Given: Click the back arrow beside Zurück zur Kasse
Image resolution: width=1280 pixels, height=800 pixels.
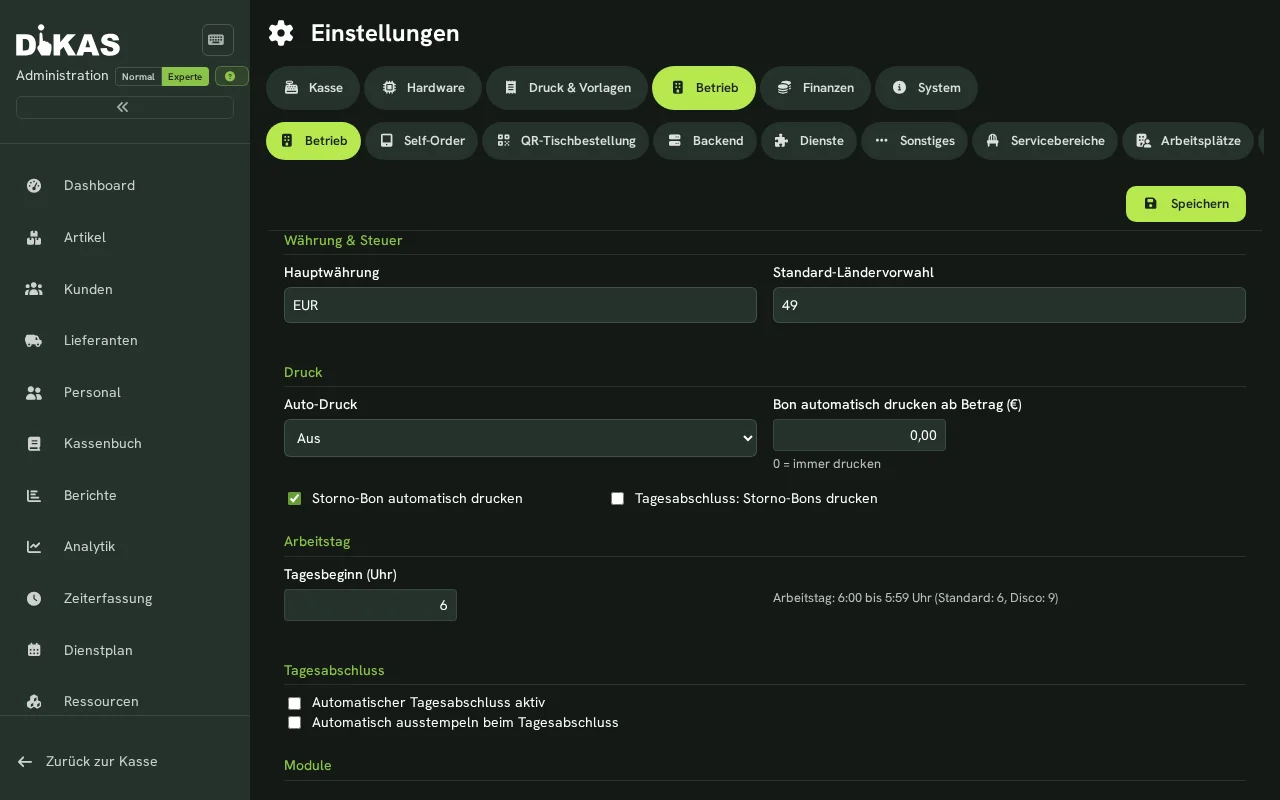Looking at the screenshot, I should coord(25,761).
